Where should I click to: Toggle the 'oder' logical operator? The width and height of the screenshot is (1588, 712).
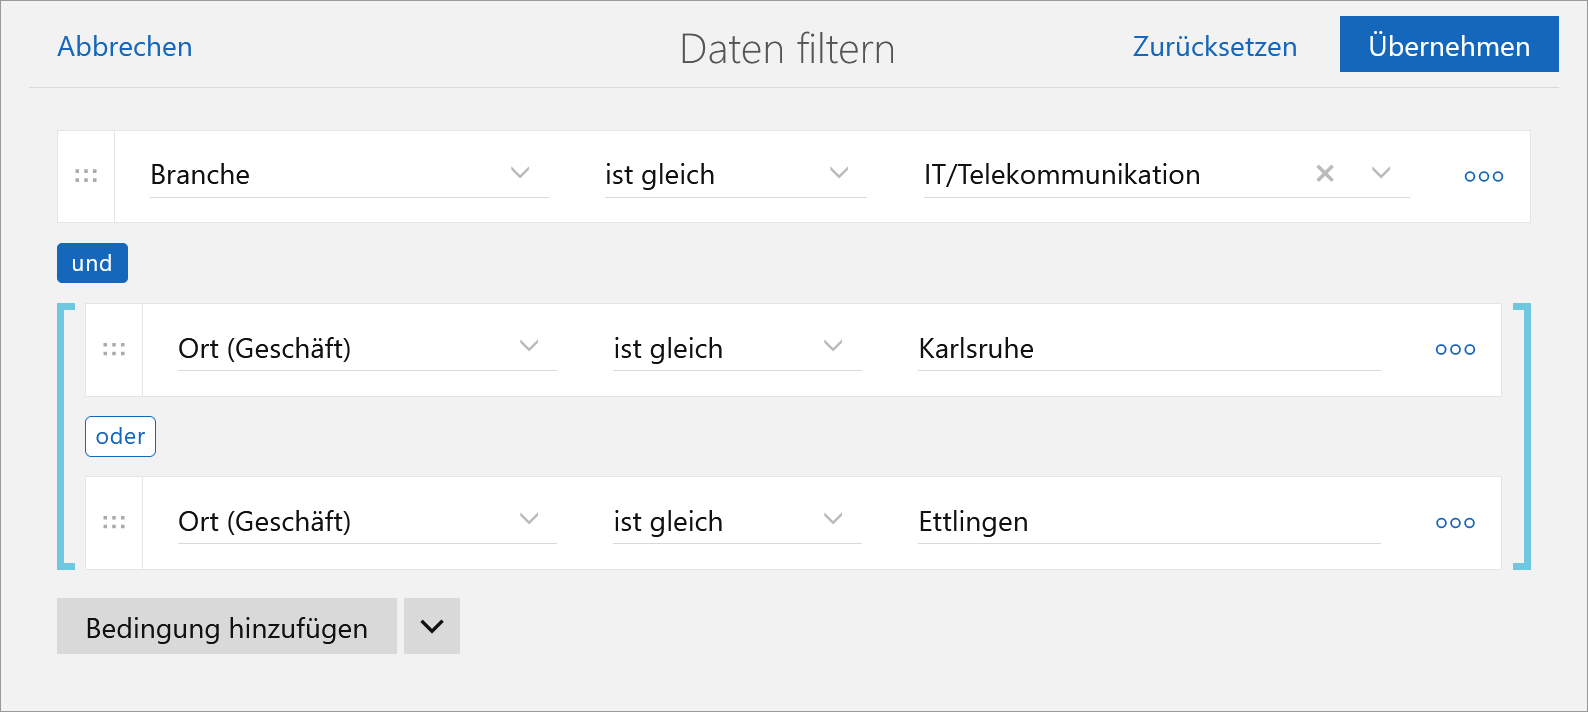pos(120,436)
